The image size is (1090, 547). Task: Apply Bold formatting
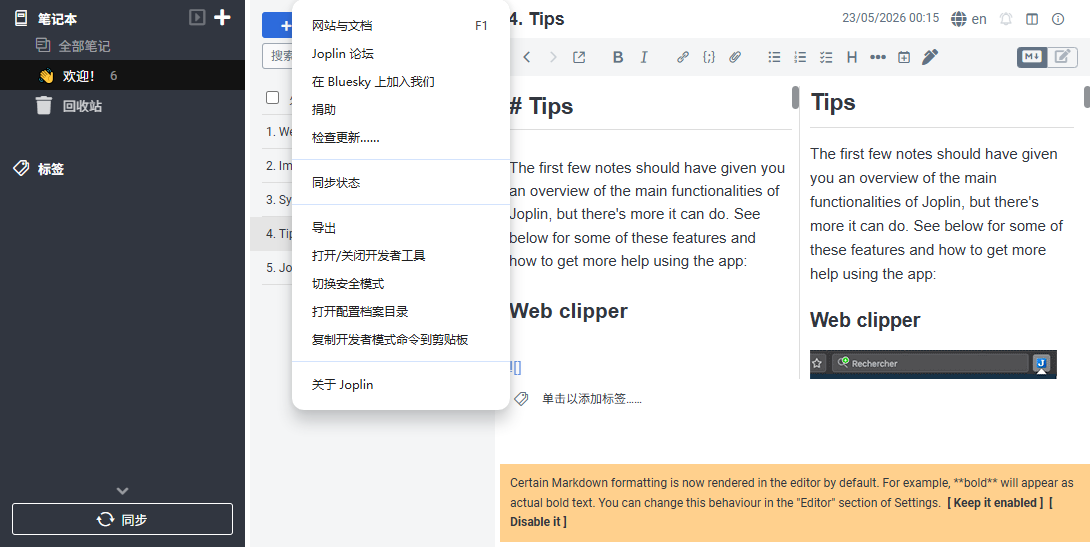[x=617, y=57]
